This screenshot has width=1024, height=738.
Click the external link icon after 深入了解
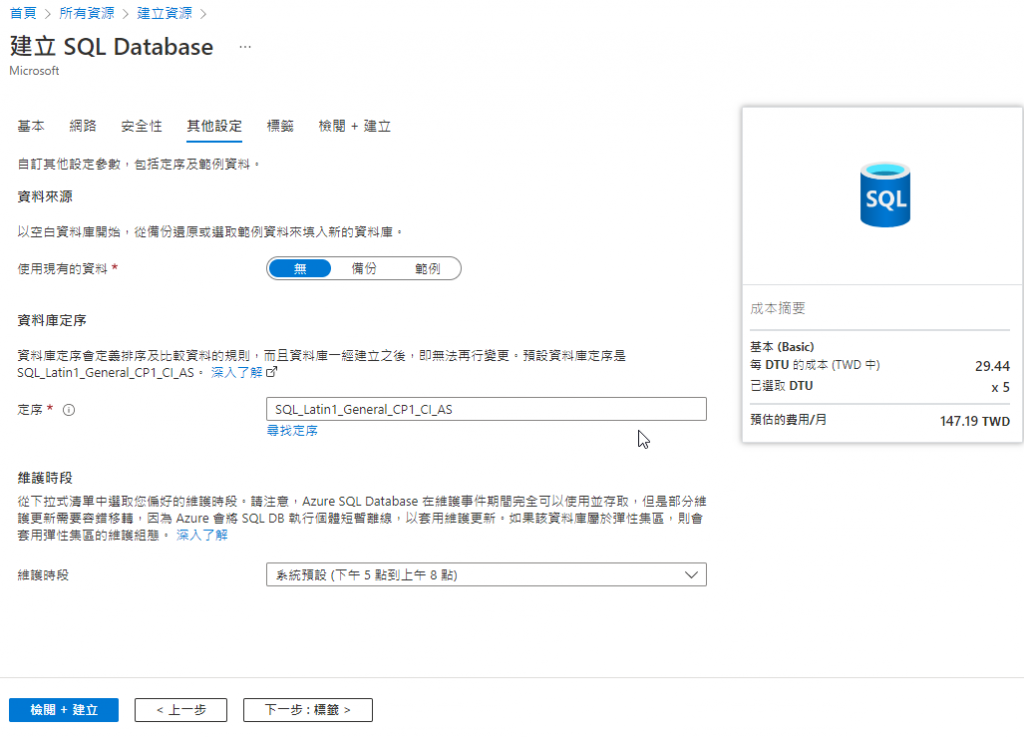click(x=272, y=372)
